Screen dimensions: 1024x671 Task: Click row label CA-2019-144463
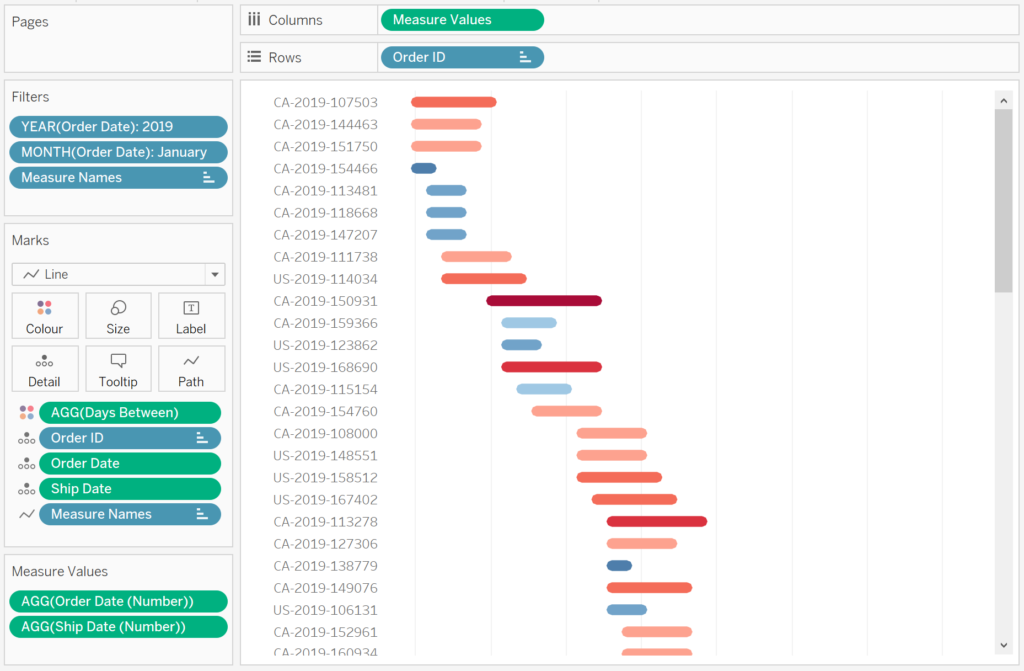tap(325, 124)
